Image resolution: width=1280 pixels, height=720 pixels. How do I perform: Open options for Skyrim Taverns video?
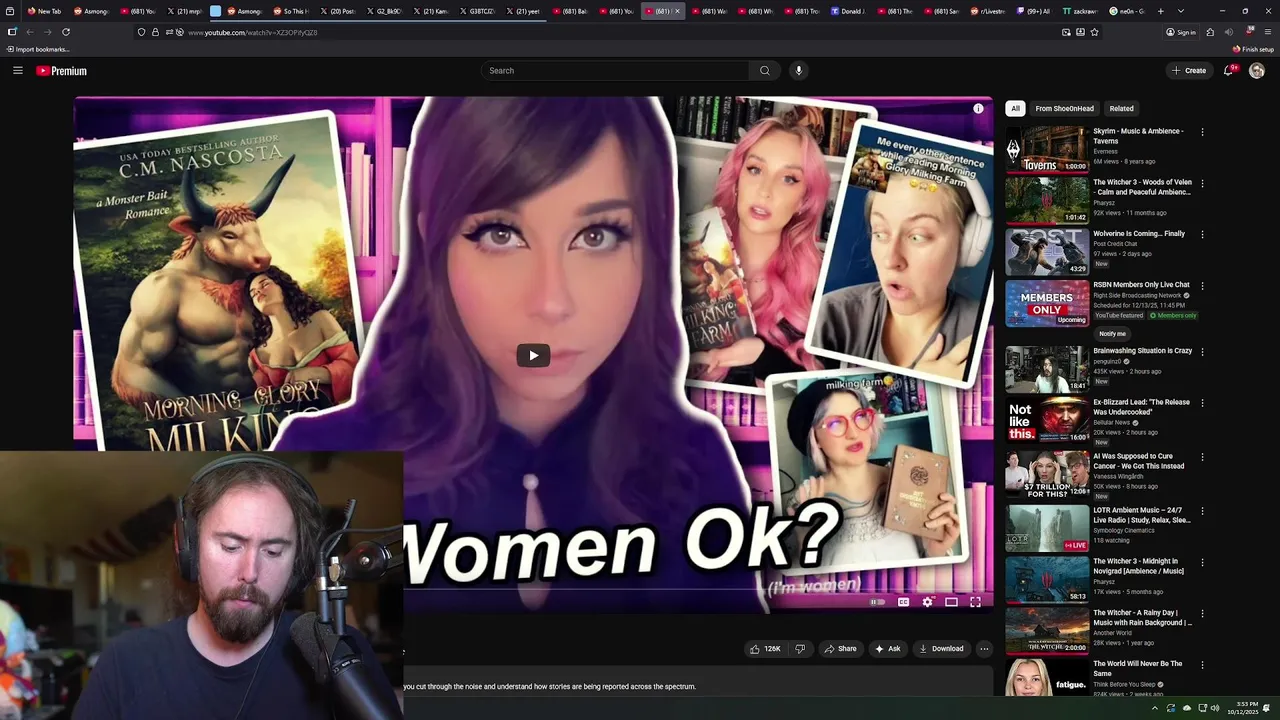point(1202,132)
